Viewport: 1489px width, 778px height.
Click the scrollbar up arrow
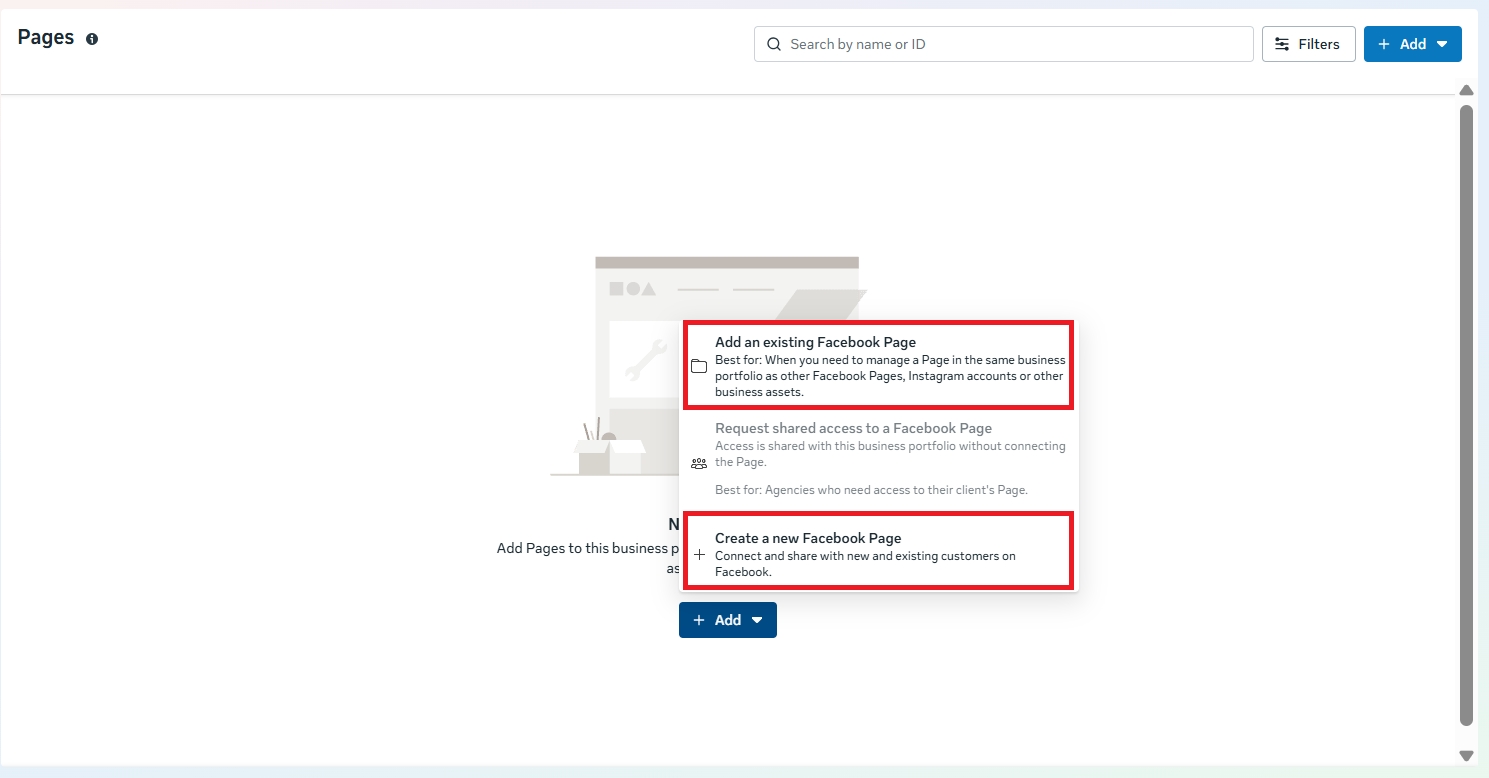(1466, 90)
